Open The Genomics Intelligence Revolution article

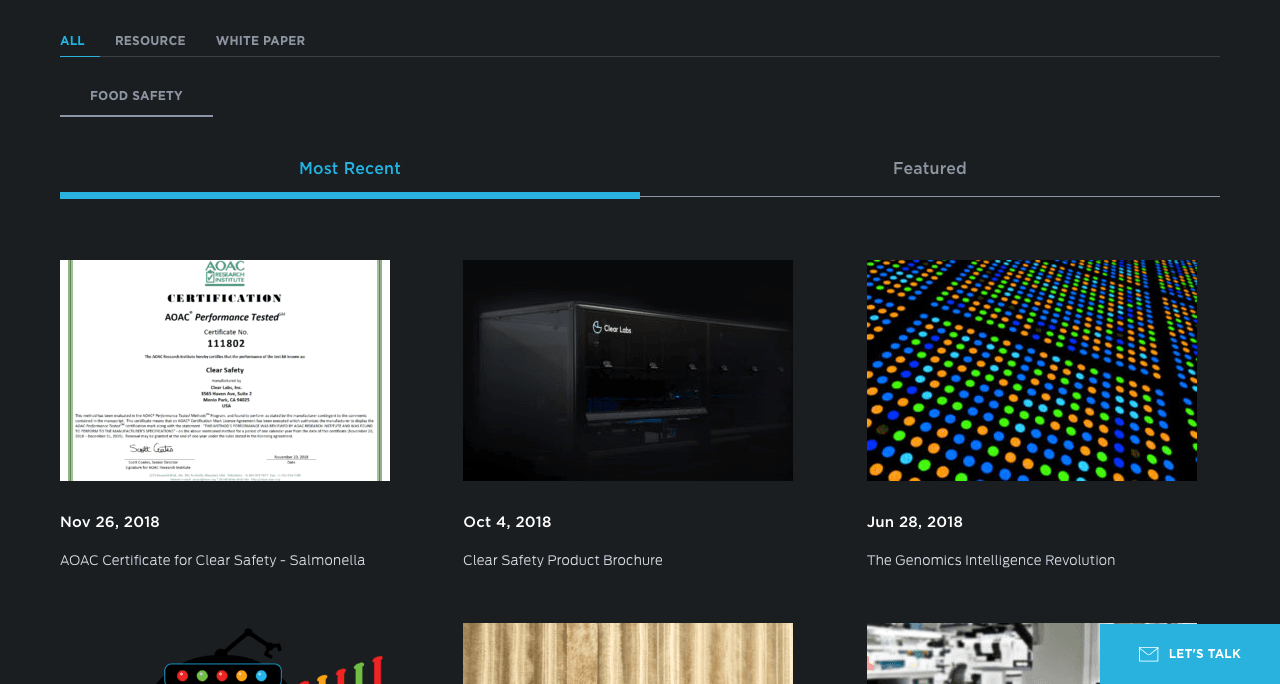991,560
